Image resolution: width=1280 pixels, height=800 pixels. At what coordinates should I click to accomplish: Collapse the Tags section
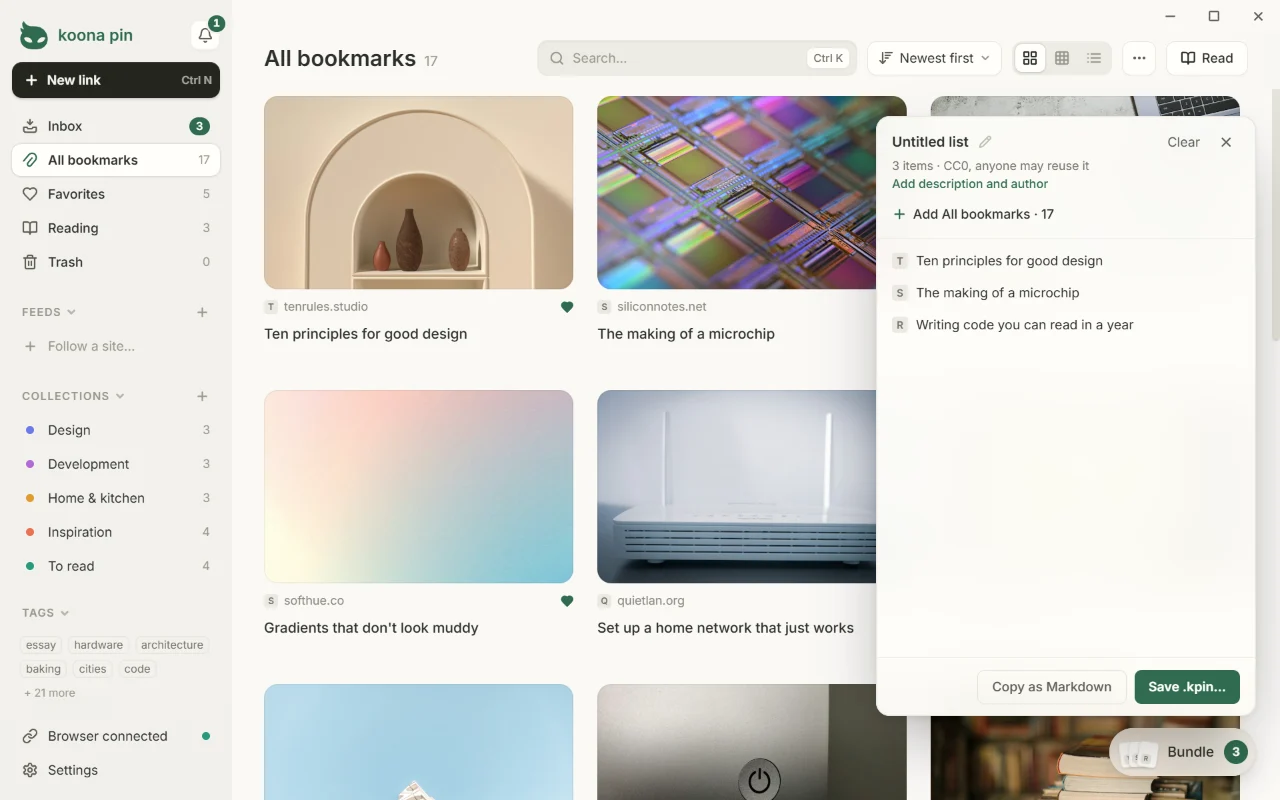tap(46, 613)
